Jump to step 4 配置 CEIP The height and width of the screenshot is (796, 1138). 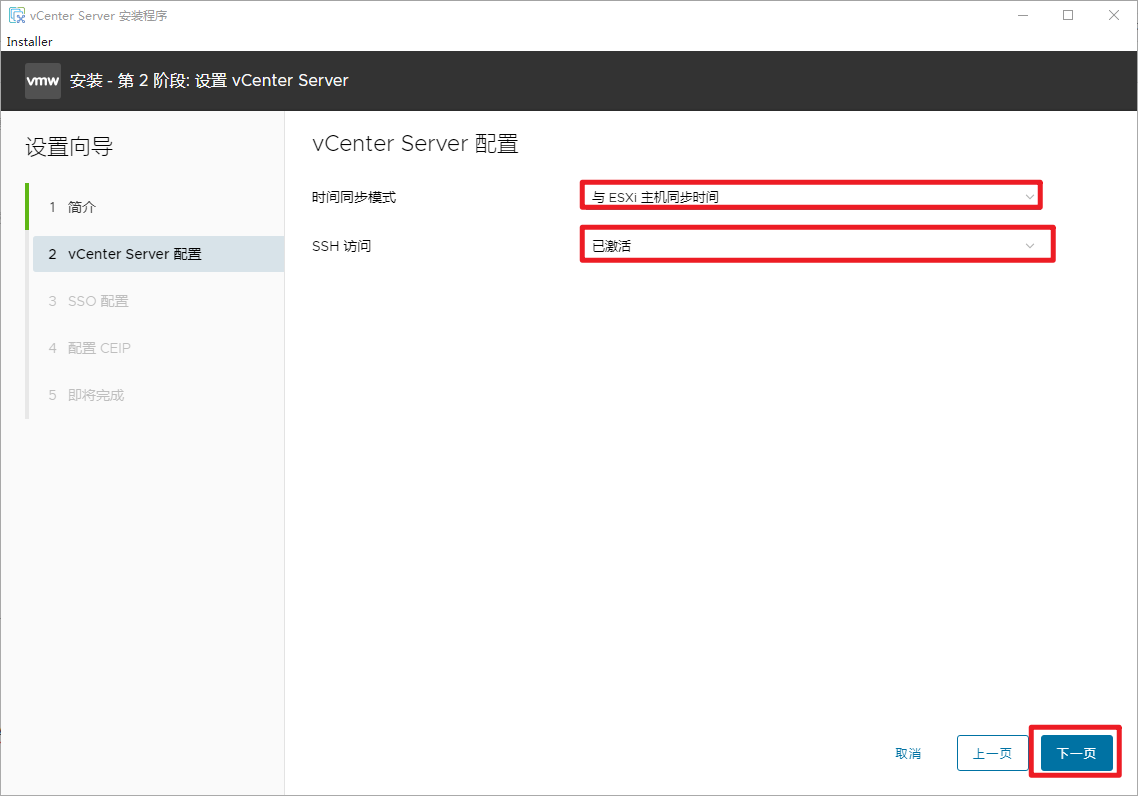99,348
